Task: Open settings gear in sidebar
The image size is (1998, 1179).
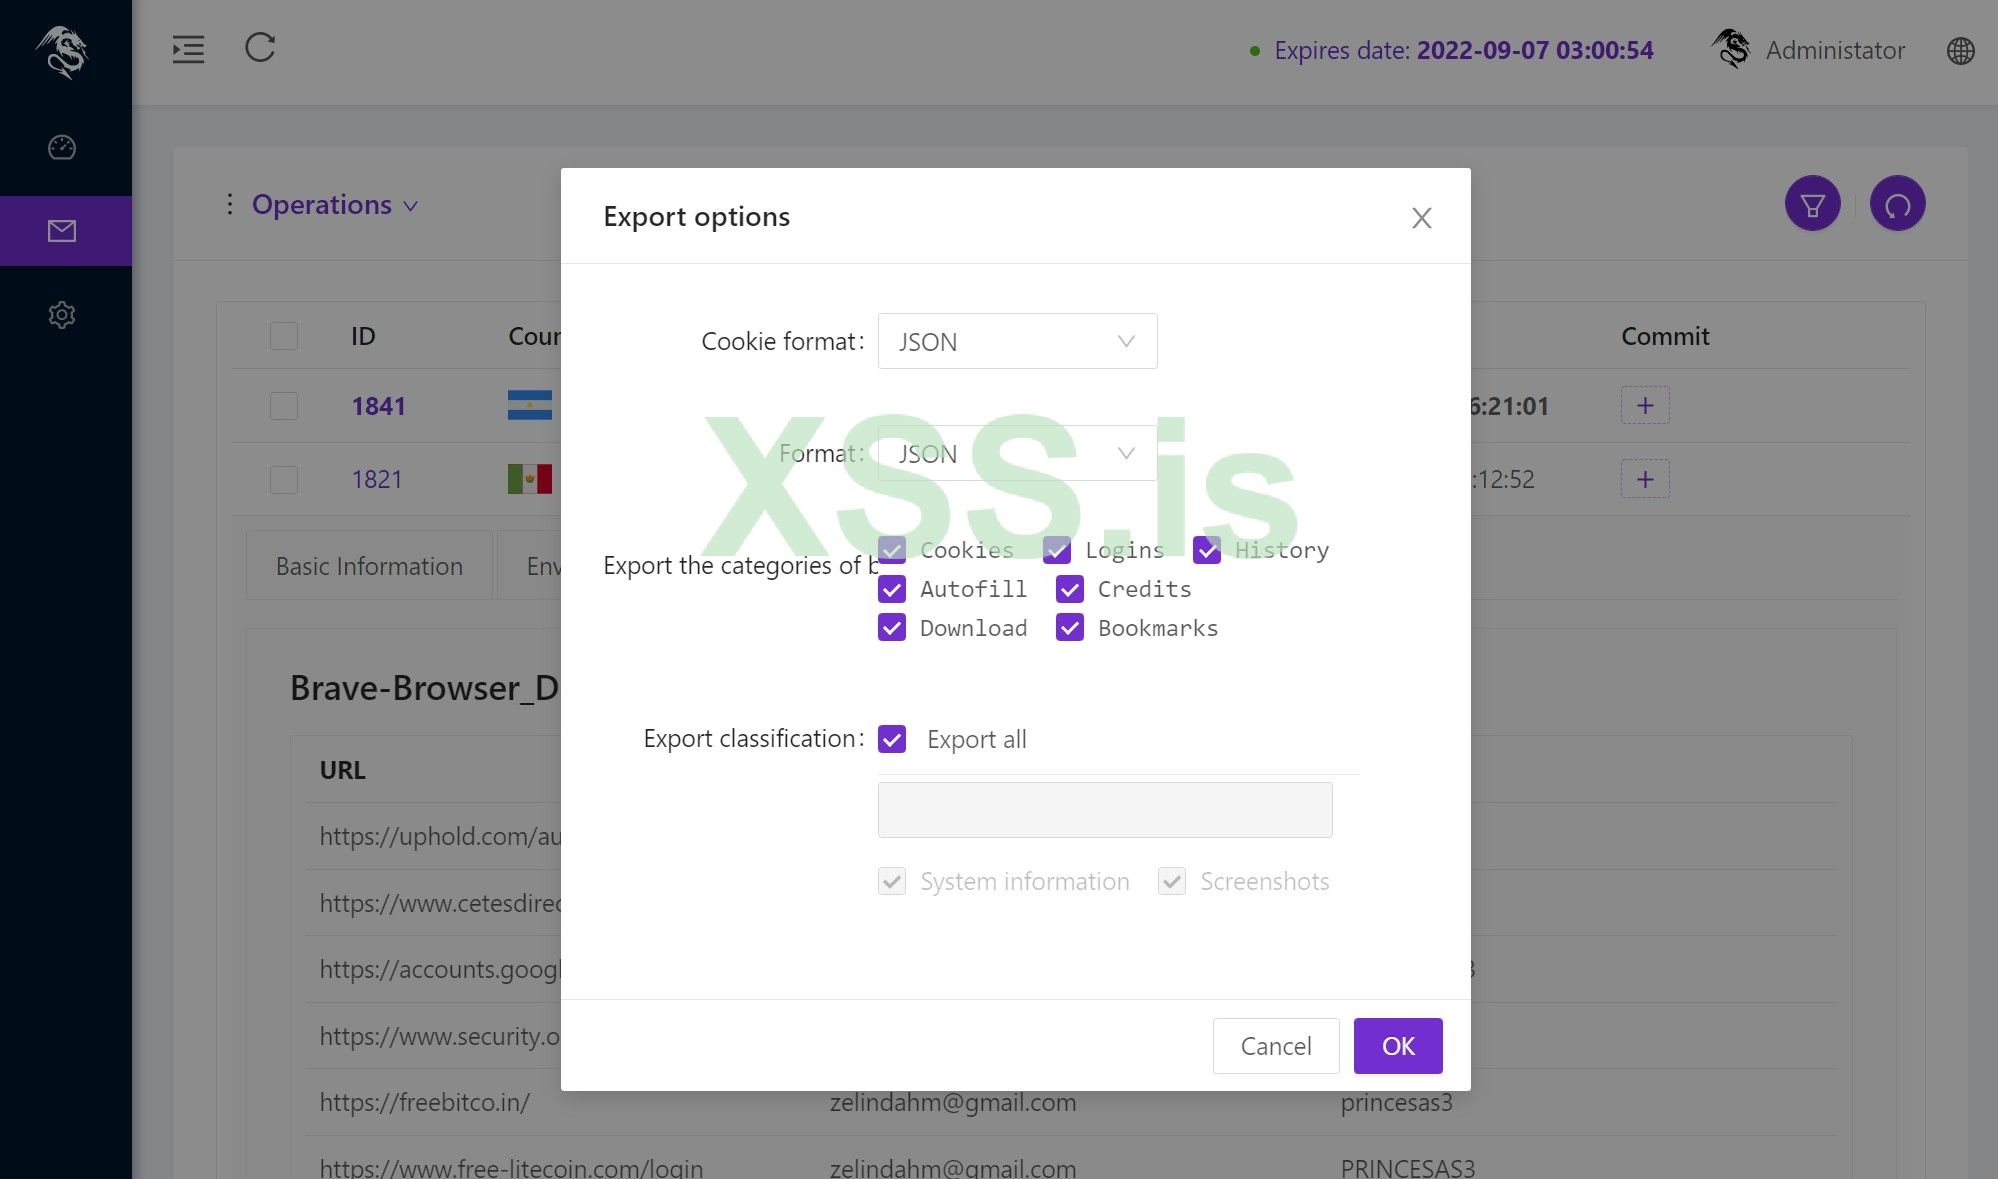Action: (62, 315)
